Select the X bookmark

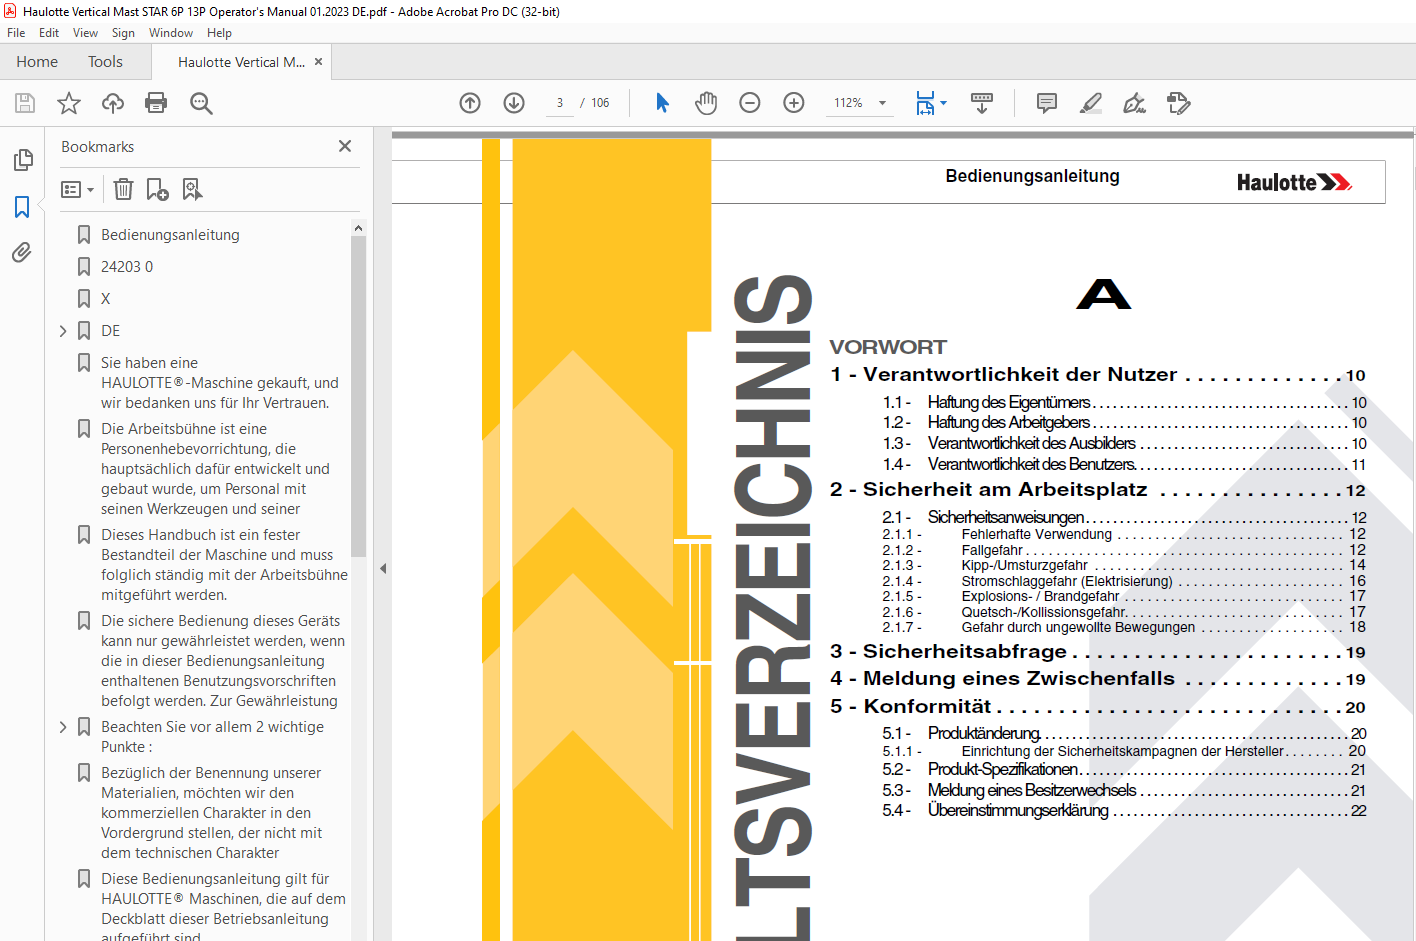[x=105, y=299]
